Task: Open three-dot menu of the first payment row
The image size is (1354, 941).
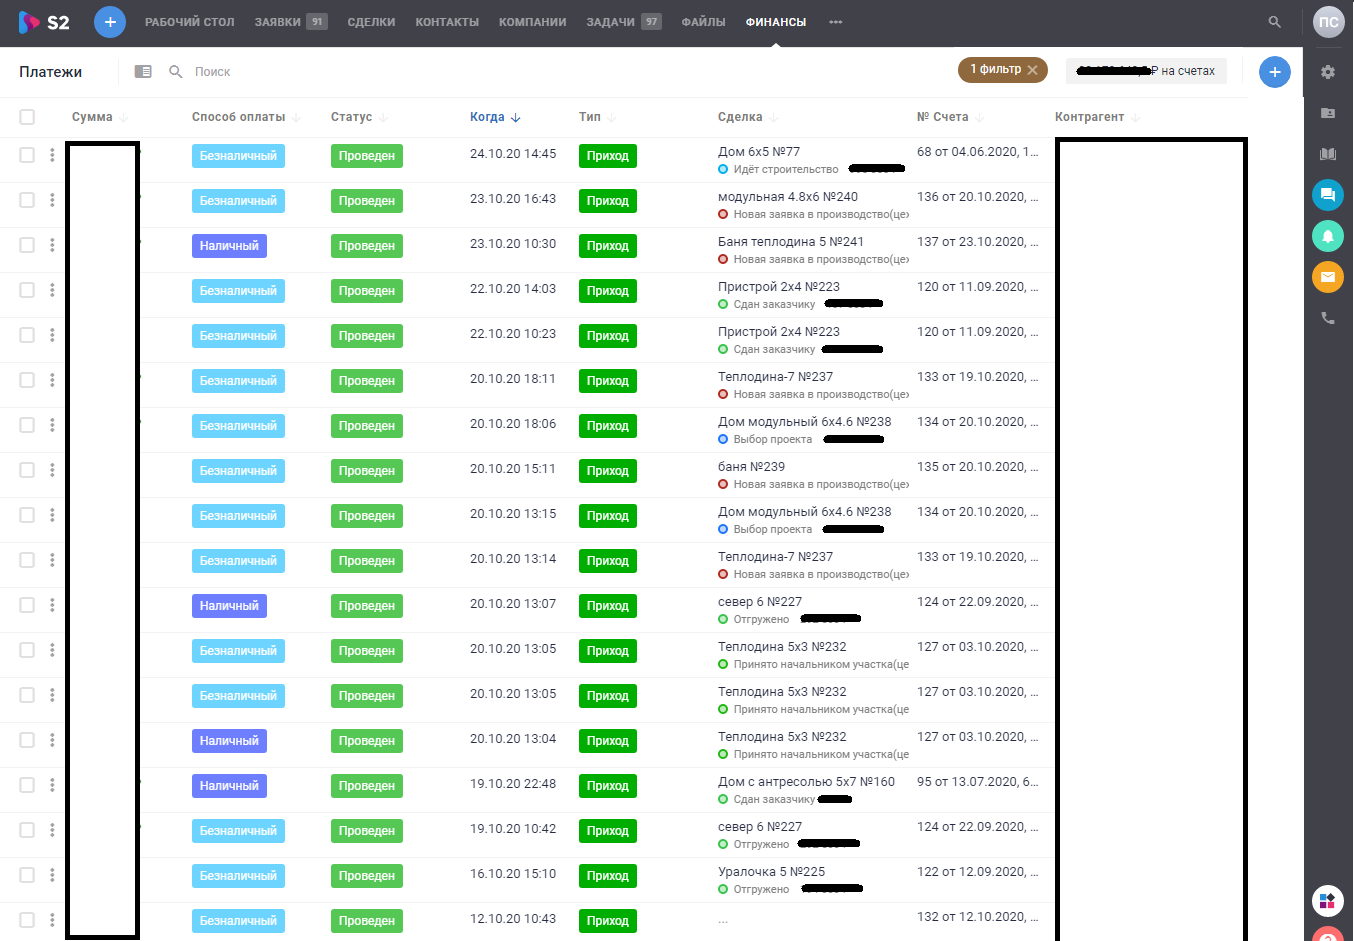Action: 52,155
